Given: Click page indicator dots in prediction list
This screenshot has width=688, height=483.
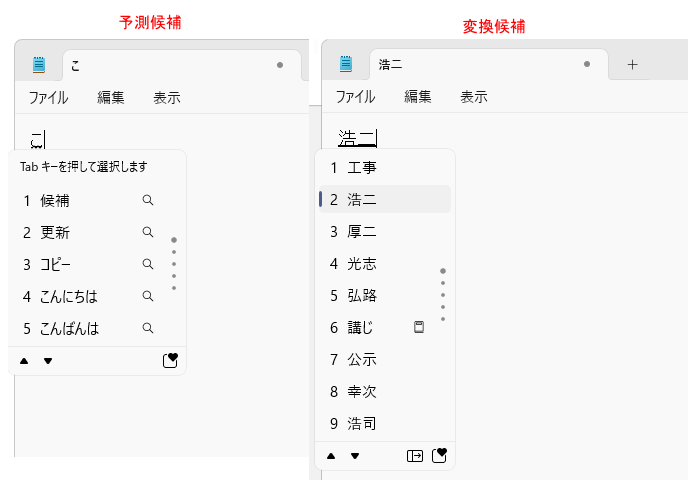Looking at the screenshot, I should point(174,264).
